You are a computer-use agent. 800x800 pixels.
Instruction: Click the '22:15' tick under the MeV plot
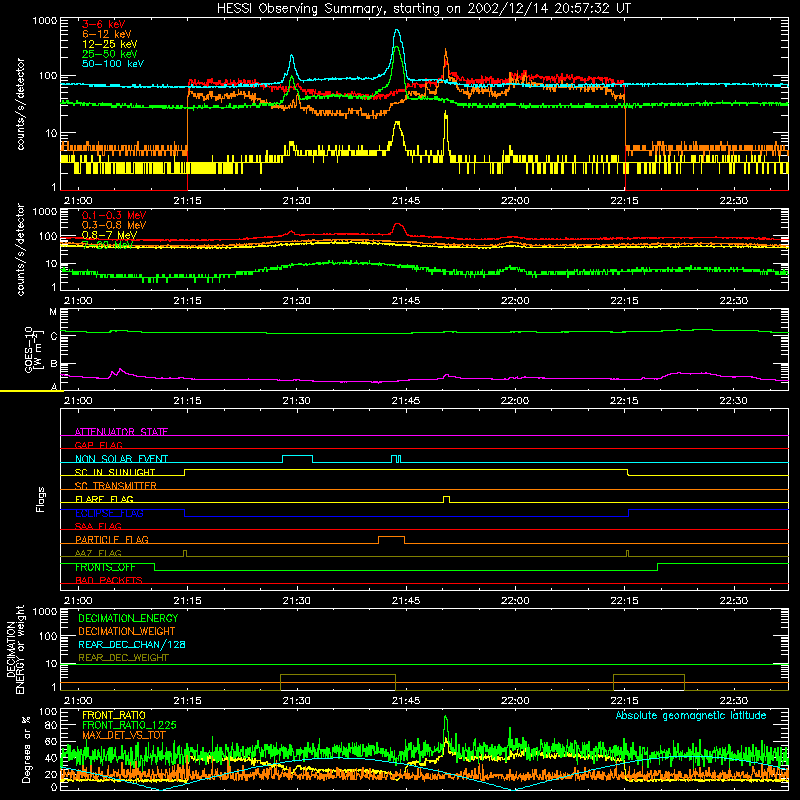point(624,301)
